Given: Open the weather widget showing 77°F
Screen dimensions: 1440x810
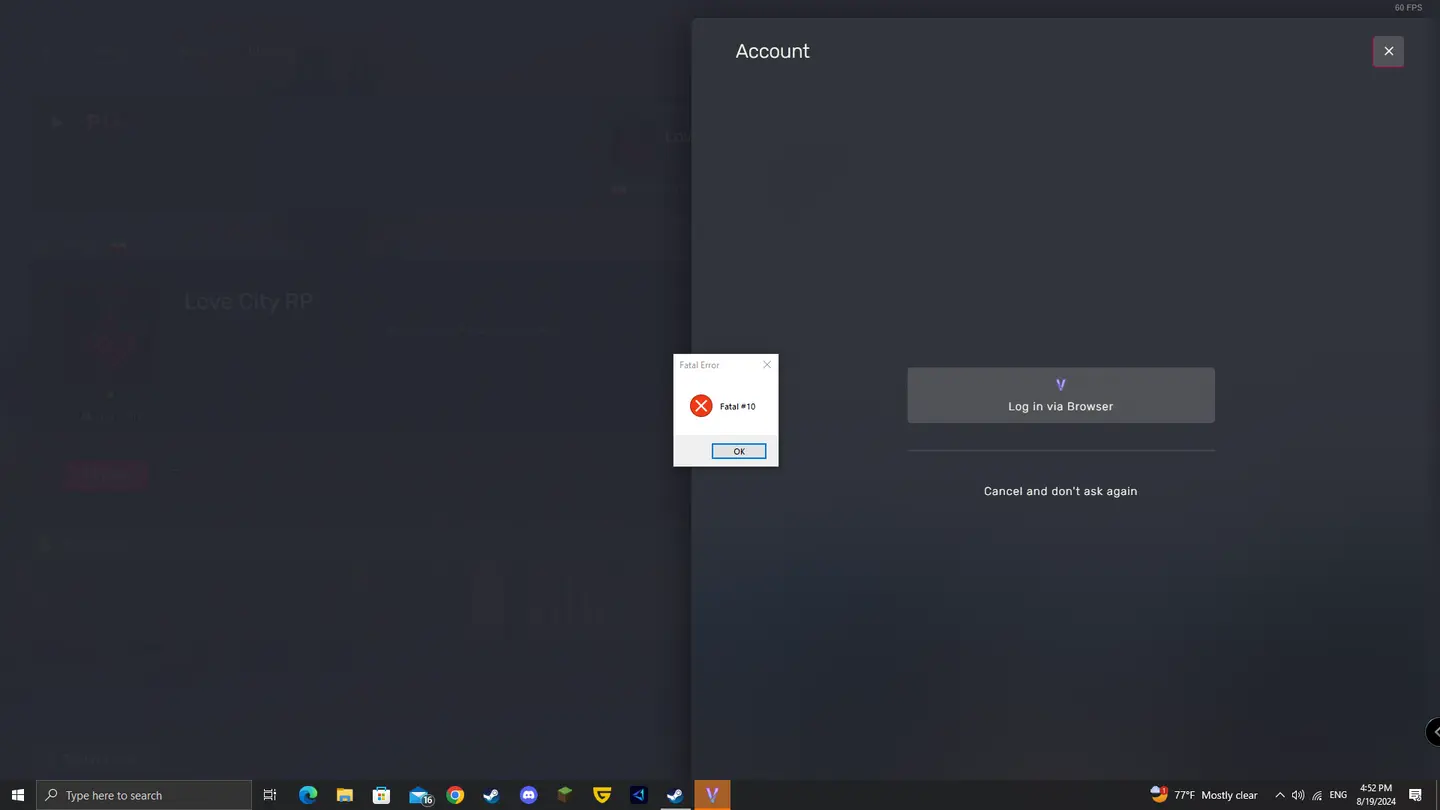Looking at the screenshot, I should pos(1205,795).
